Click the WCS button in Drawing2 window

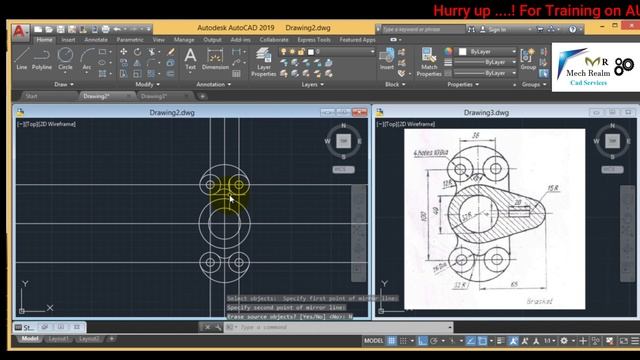click(x=343, y=169)
